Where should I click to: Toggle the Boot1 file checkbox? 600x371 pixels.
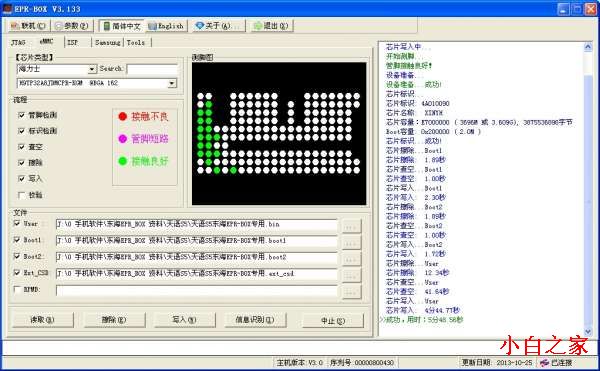[17, 240]
